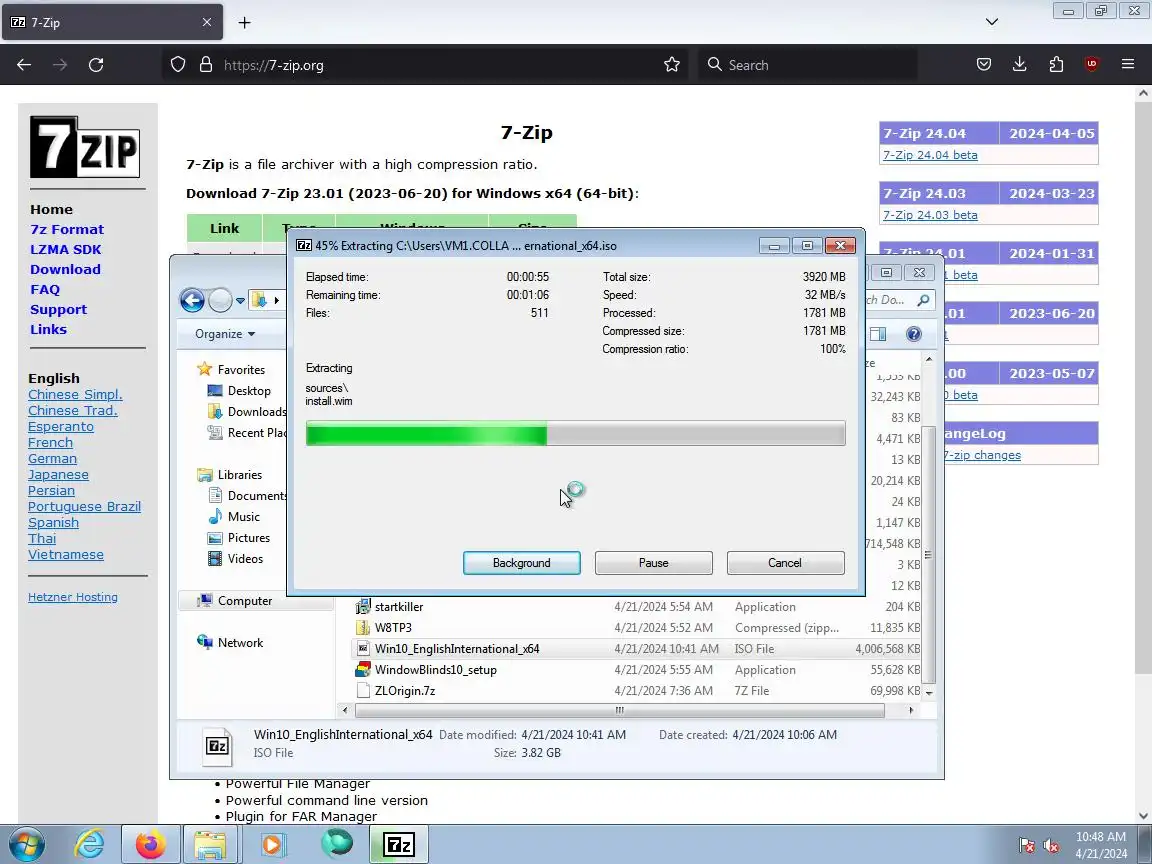The height and width of the screenshot is (864, 1152).
Task: Select the 7-Zip browser tab
Action: 112,23
